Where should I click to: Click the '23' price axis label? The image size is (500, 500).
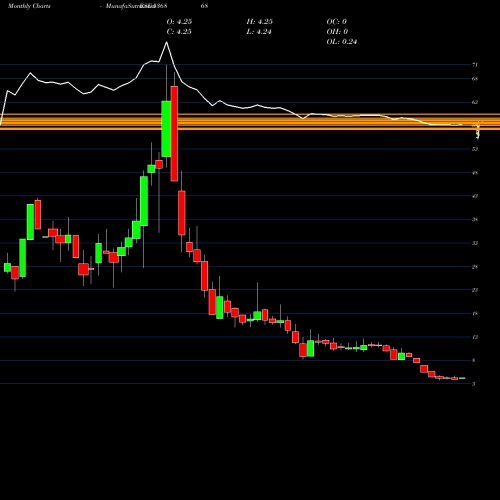point(475,290)
